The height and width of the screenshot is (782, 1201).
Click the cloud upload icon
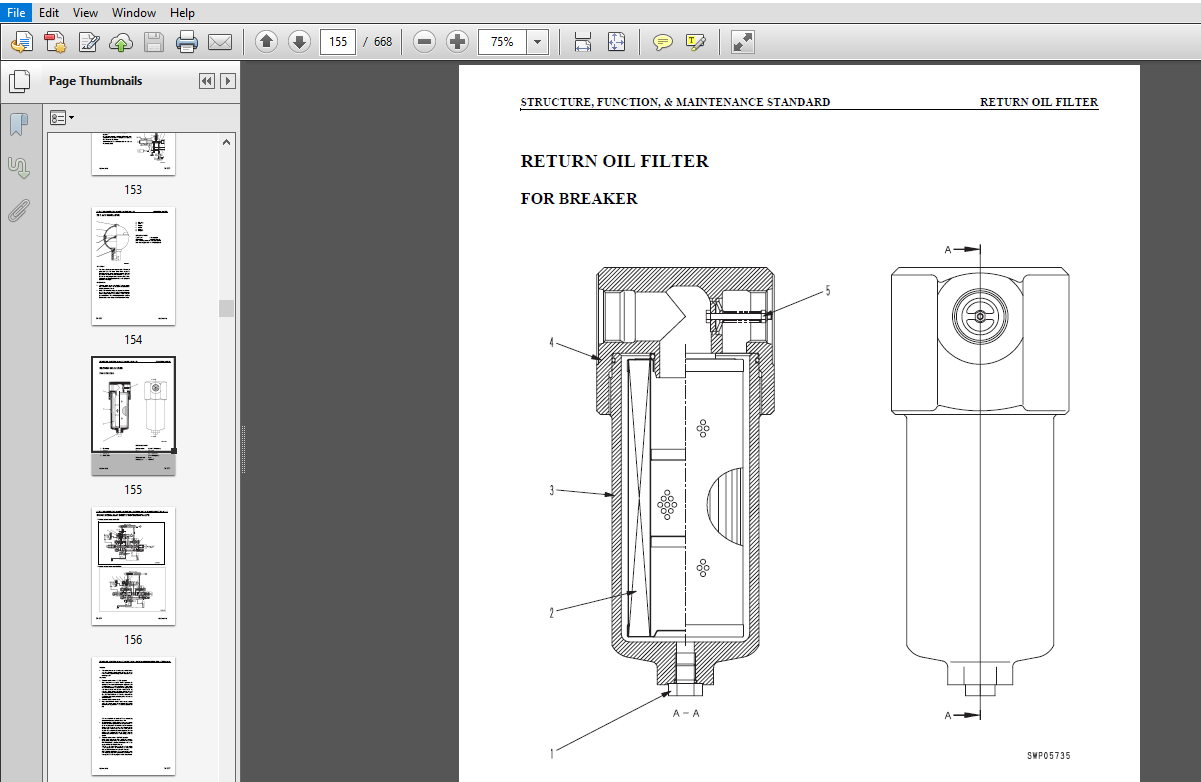coord(121,42)
